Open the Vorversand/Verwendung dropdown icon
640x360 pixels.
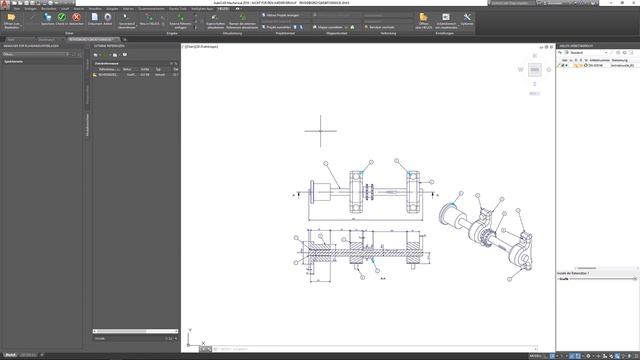[126, 18]
